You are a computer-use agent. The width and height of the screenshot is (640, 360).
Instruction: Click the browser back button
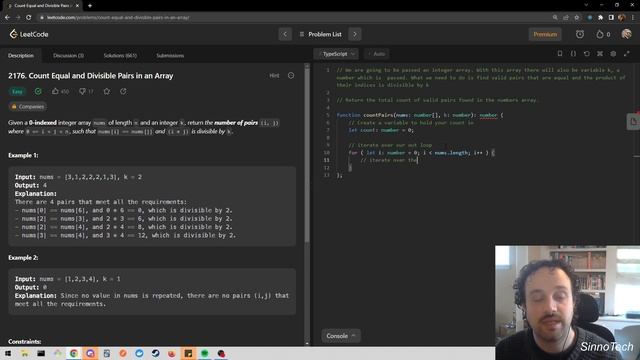(7, 18)
